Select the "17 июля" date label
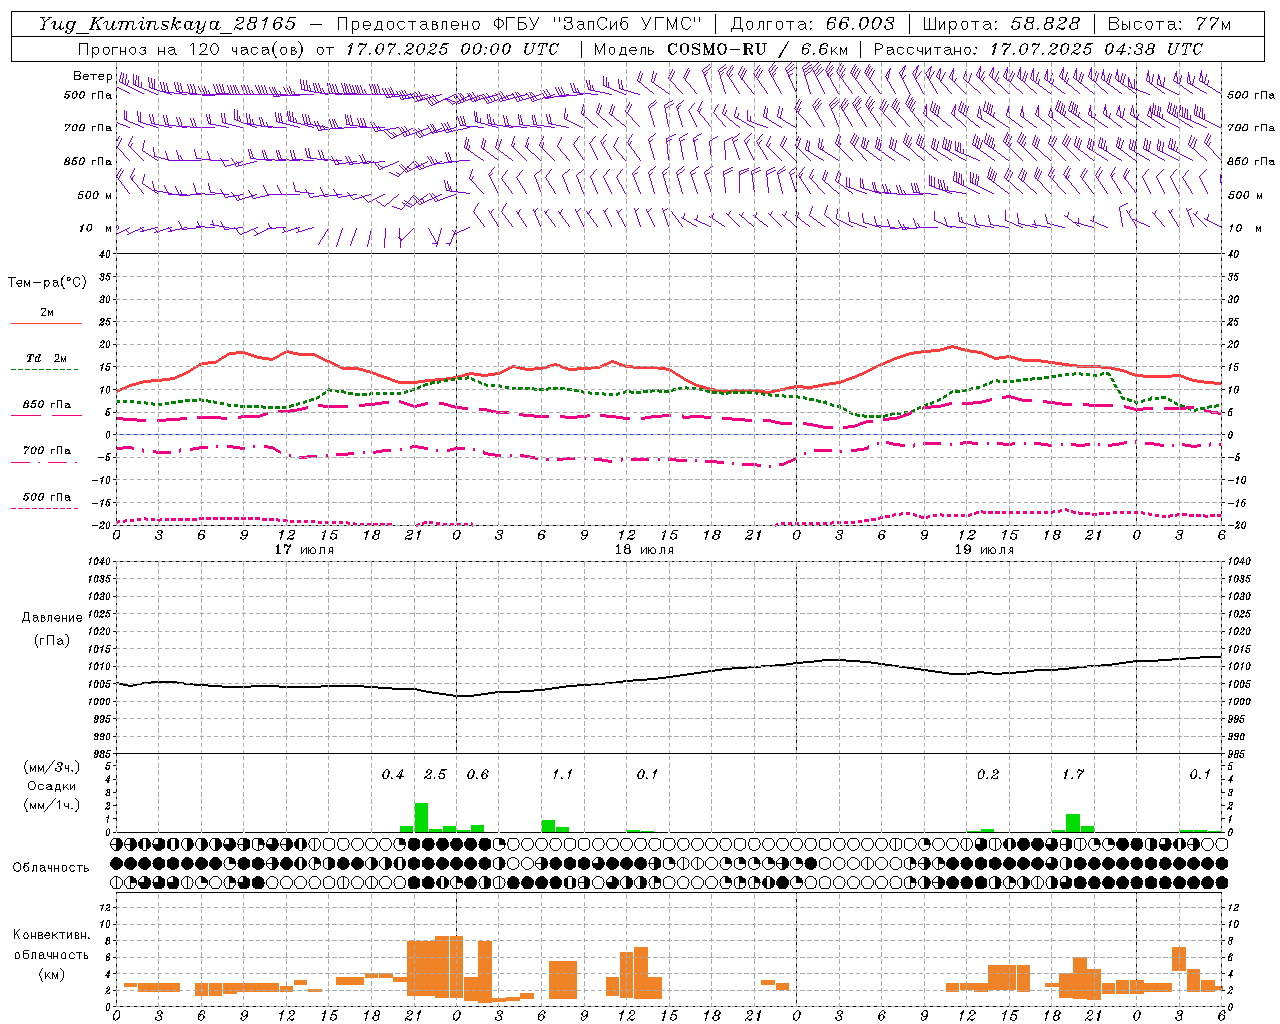1280x1024 pixels. (x=304, y=550)
